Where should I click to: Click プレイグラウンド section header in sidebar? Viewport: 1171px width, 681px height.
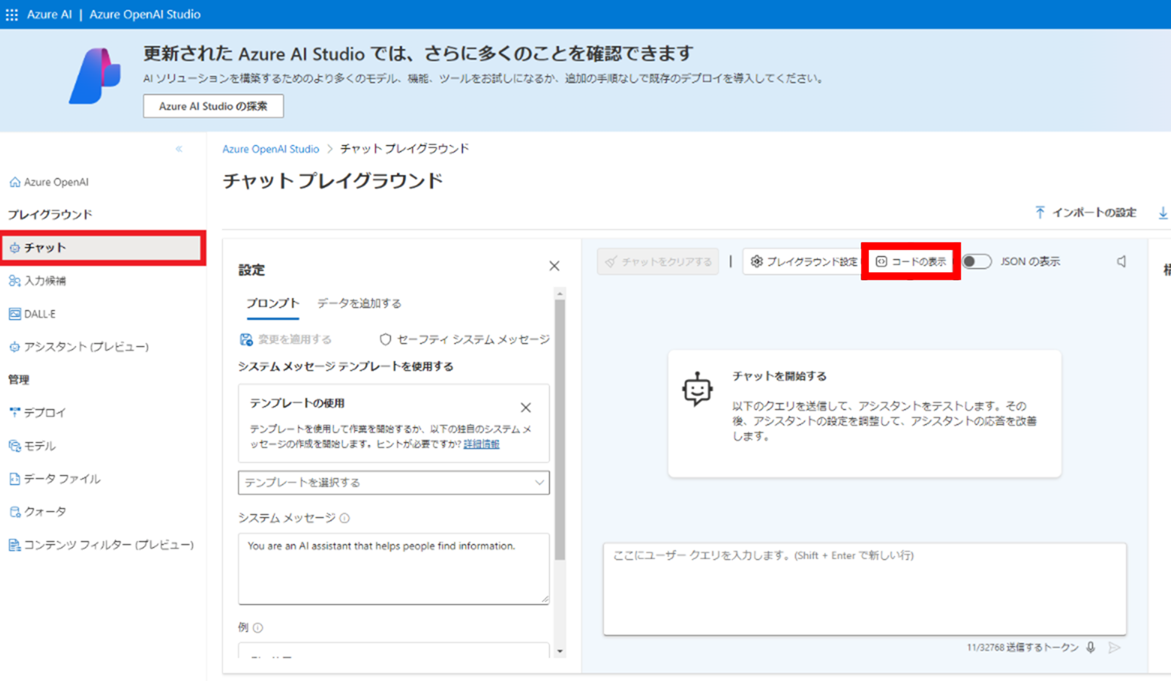(x=50, y=215)
